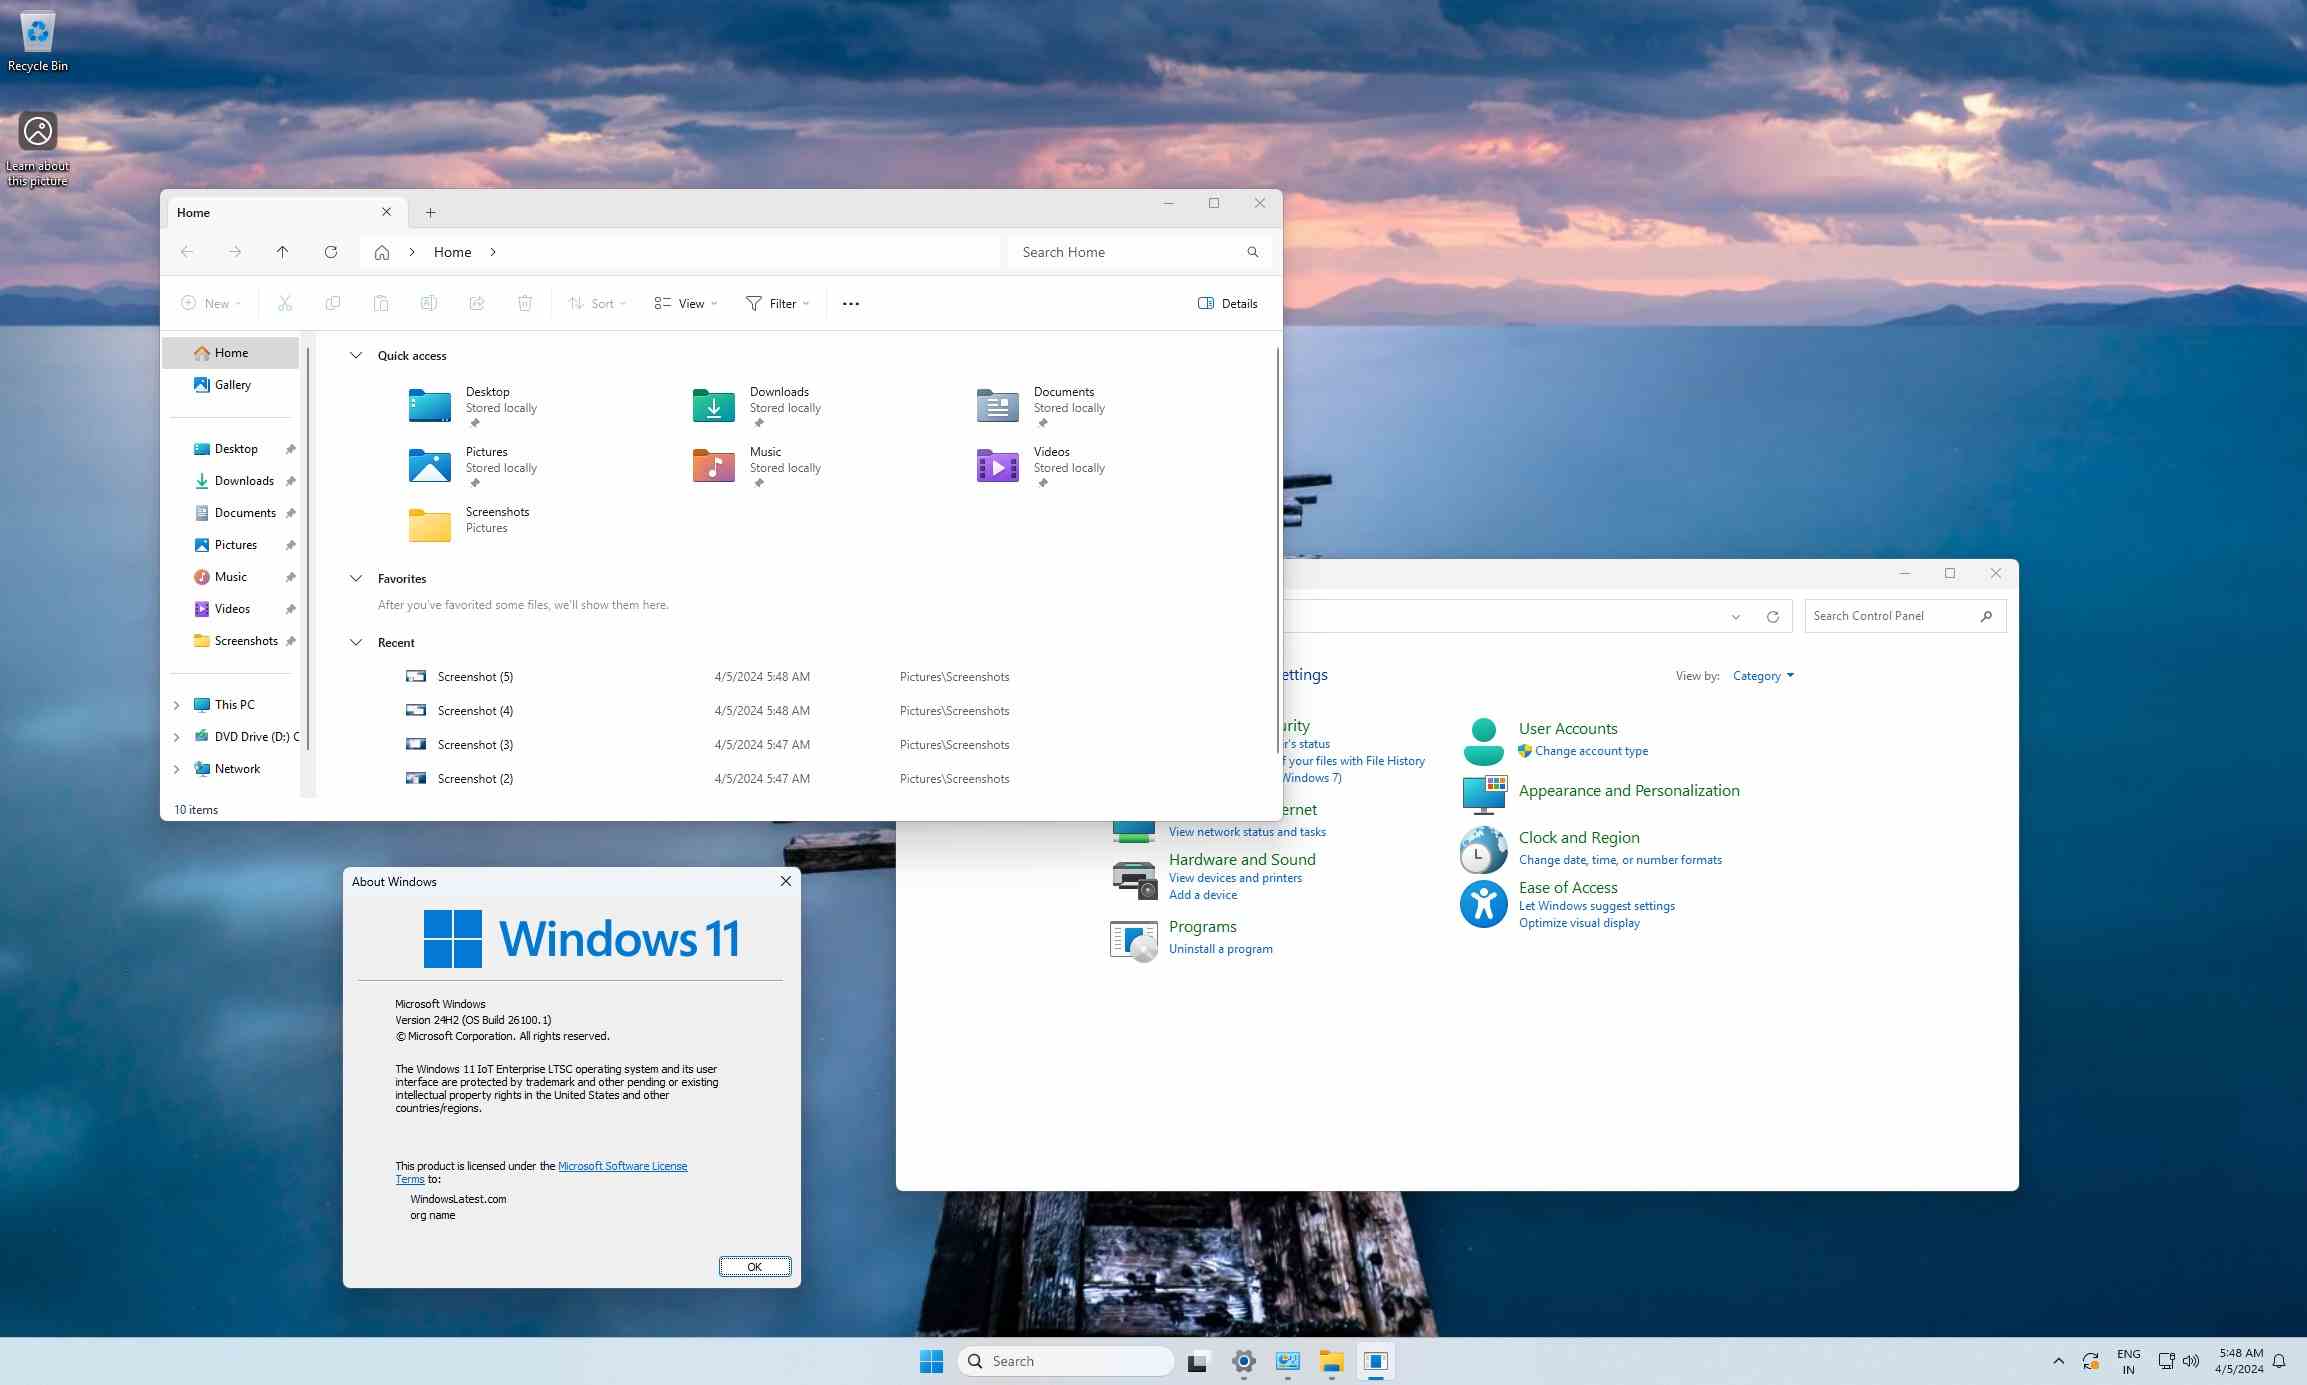This screenshot has width=2307, height=1385.
Task: Open the Downloads folder icon in Quick access
Action: (x=713, y=406)
